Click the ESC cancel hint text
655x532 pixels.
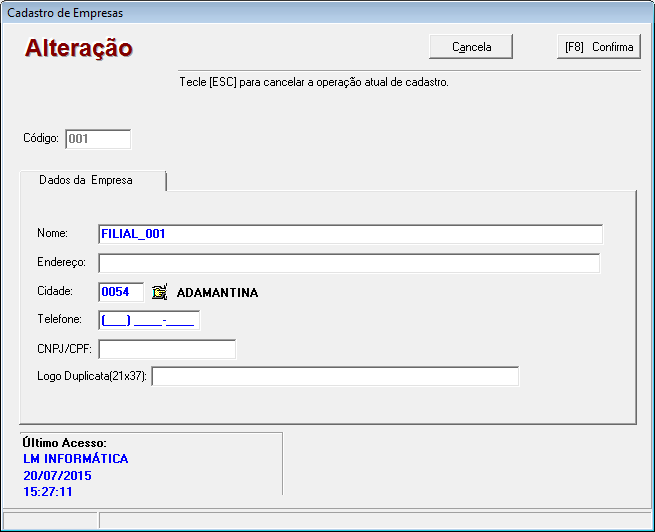point(313,82)
